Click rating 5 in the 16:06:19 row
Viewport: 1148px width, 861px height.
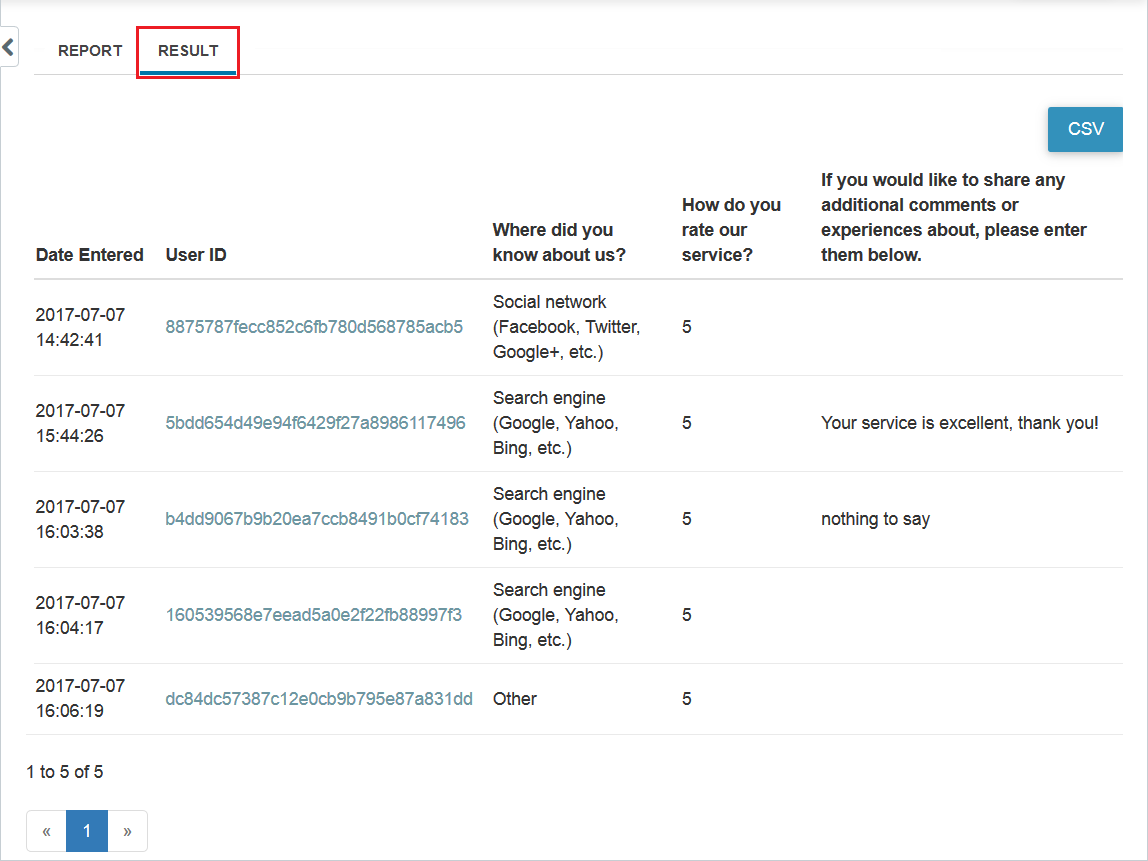coord(687,699)
